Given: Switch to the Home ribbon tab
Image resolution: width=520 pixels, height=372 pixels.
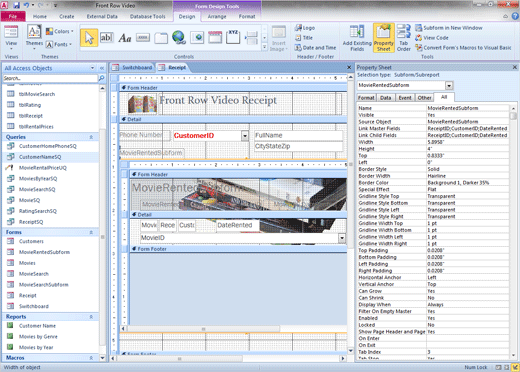Looking at the screenshot, I should 40,16.
